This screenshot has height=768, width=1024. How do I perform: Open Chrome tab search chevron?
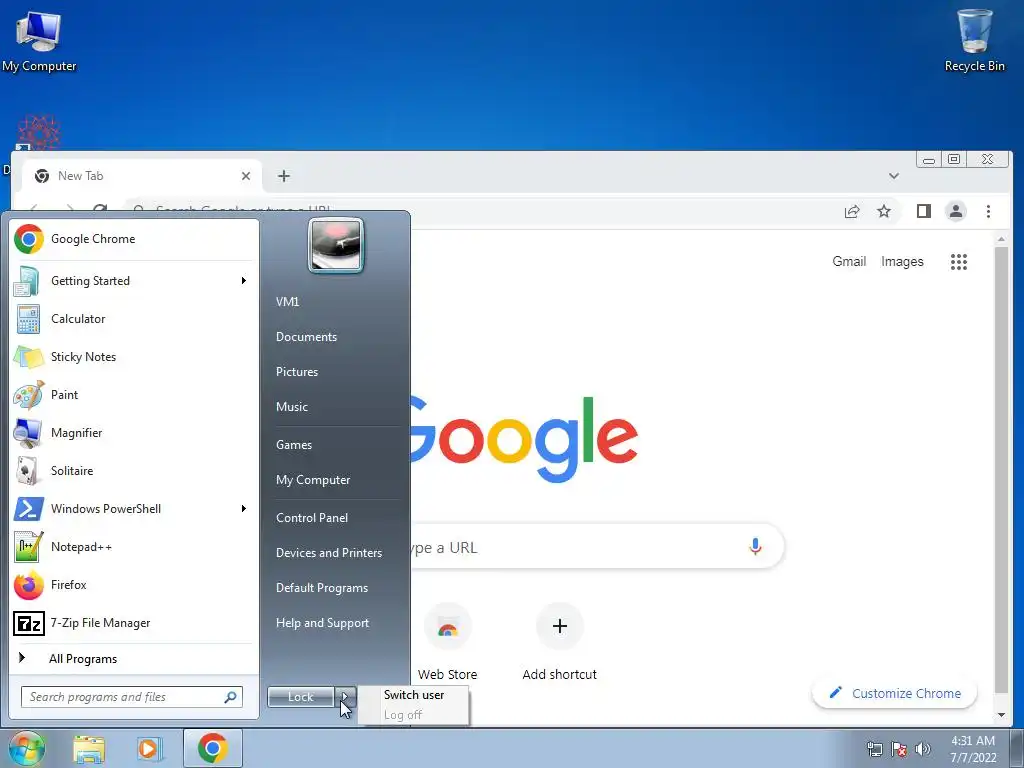coord(894,176)
